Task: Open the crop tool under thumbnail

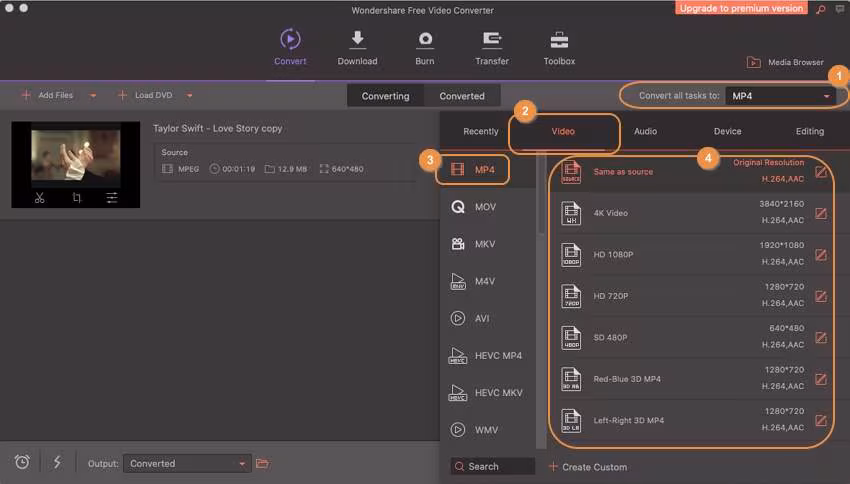Action: (x=76, y=198)
